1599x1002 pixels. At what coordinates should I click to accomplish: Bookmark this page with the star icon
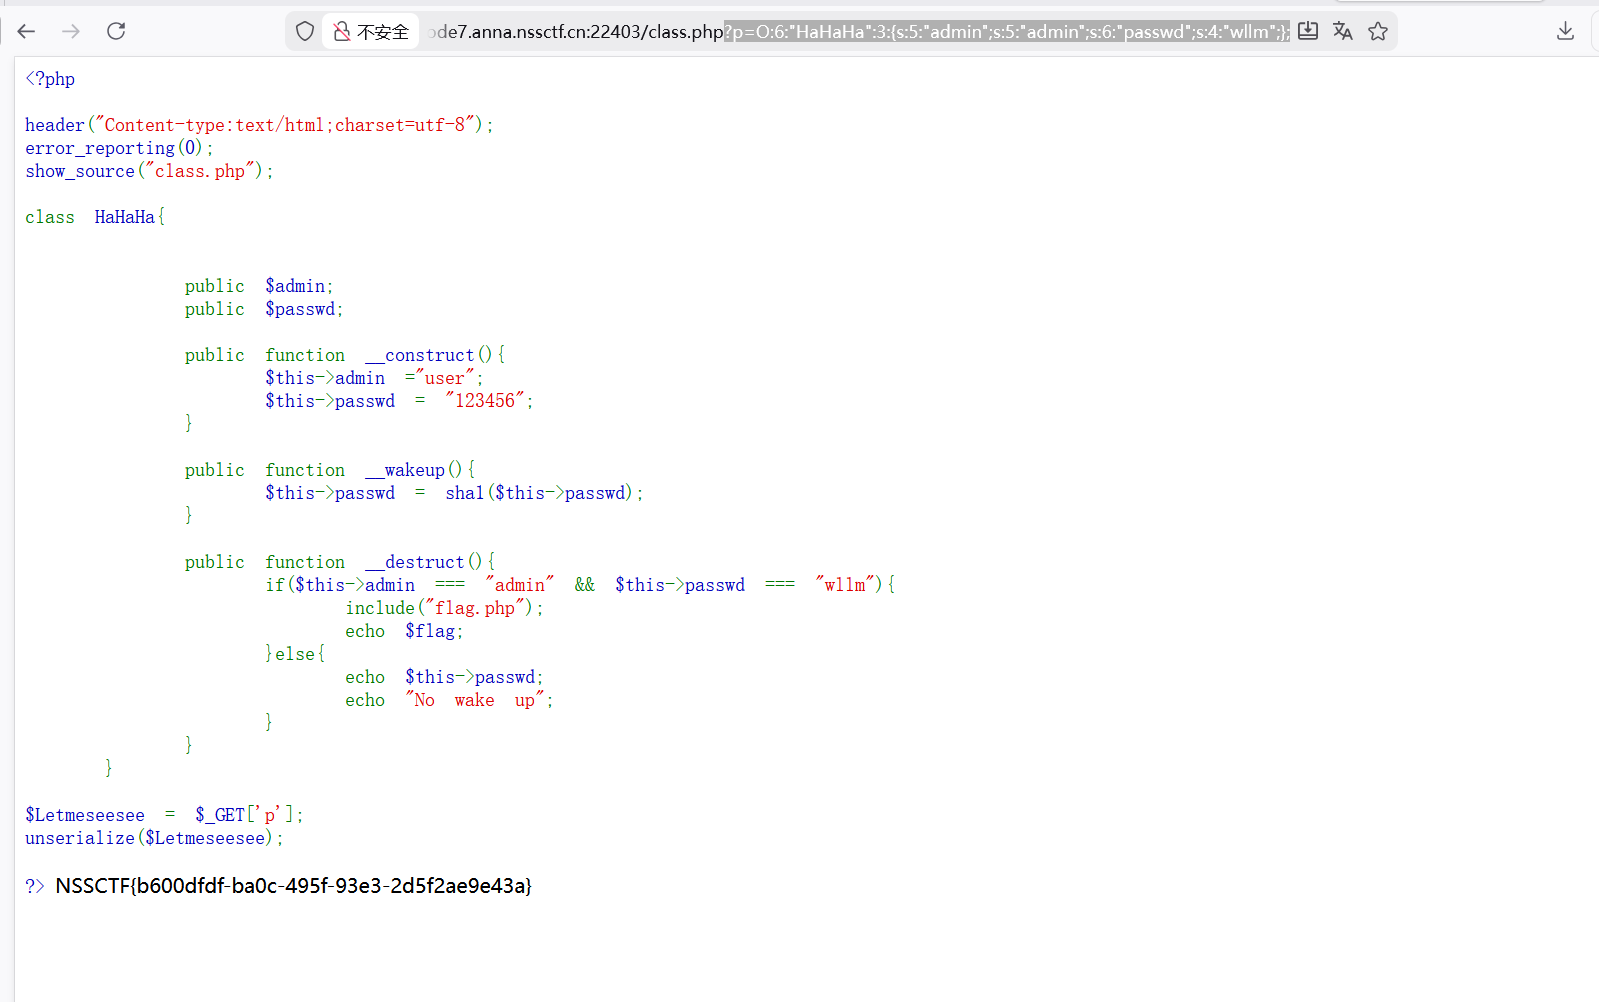click(1378, 32)
